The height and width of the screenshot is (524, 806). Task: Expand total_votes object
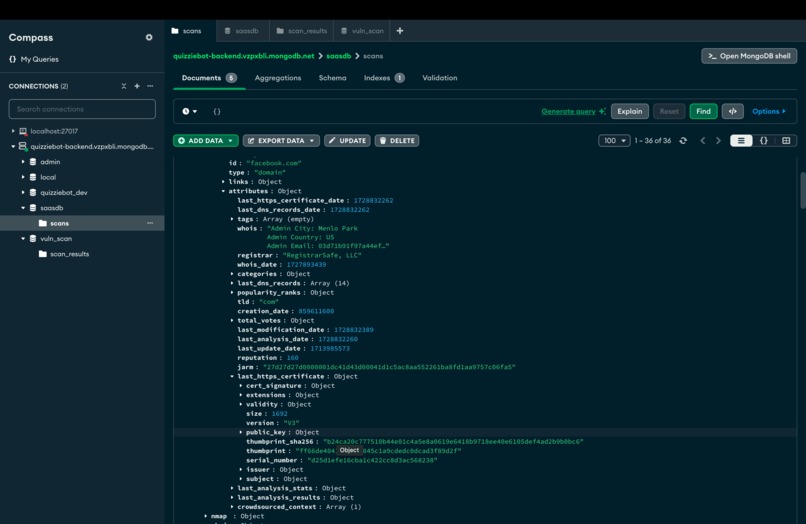tap(232, 320)
